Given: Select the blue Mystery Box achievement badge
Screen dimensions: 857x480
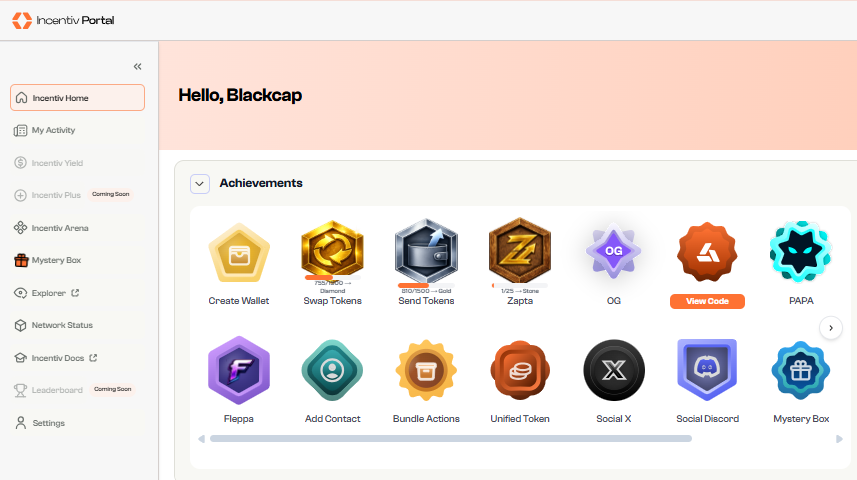Looking at the screenshot, I should [x=801, y=371].
